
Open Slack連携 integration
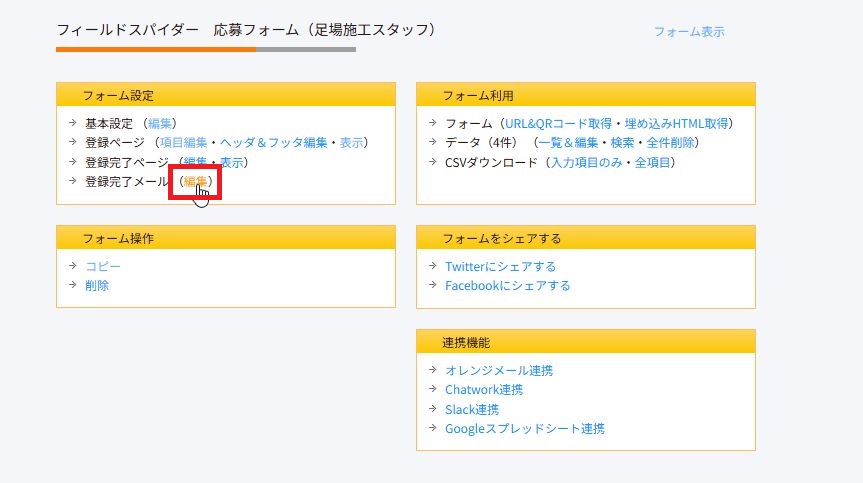[471, 409]
